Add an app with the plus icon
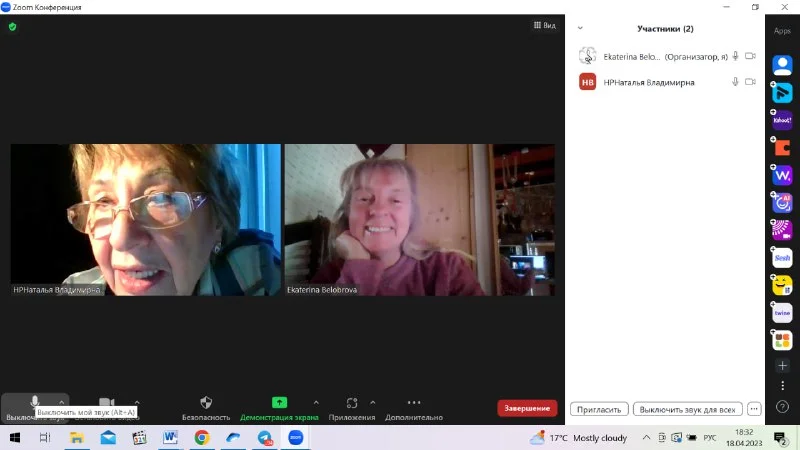 coord(783,366)
